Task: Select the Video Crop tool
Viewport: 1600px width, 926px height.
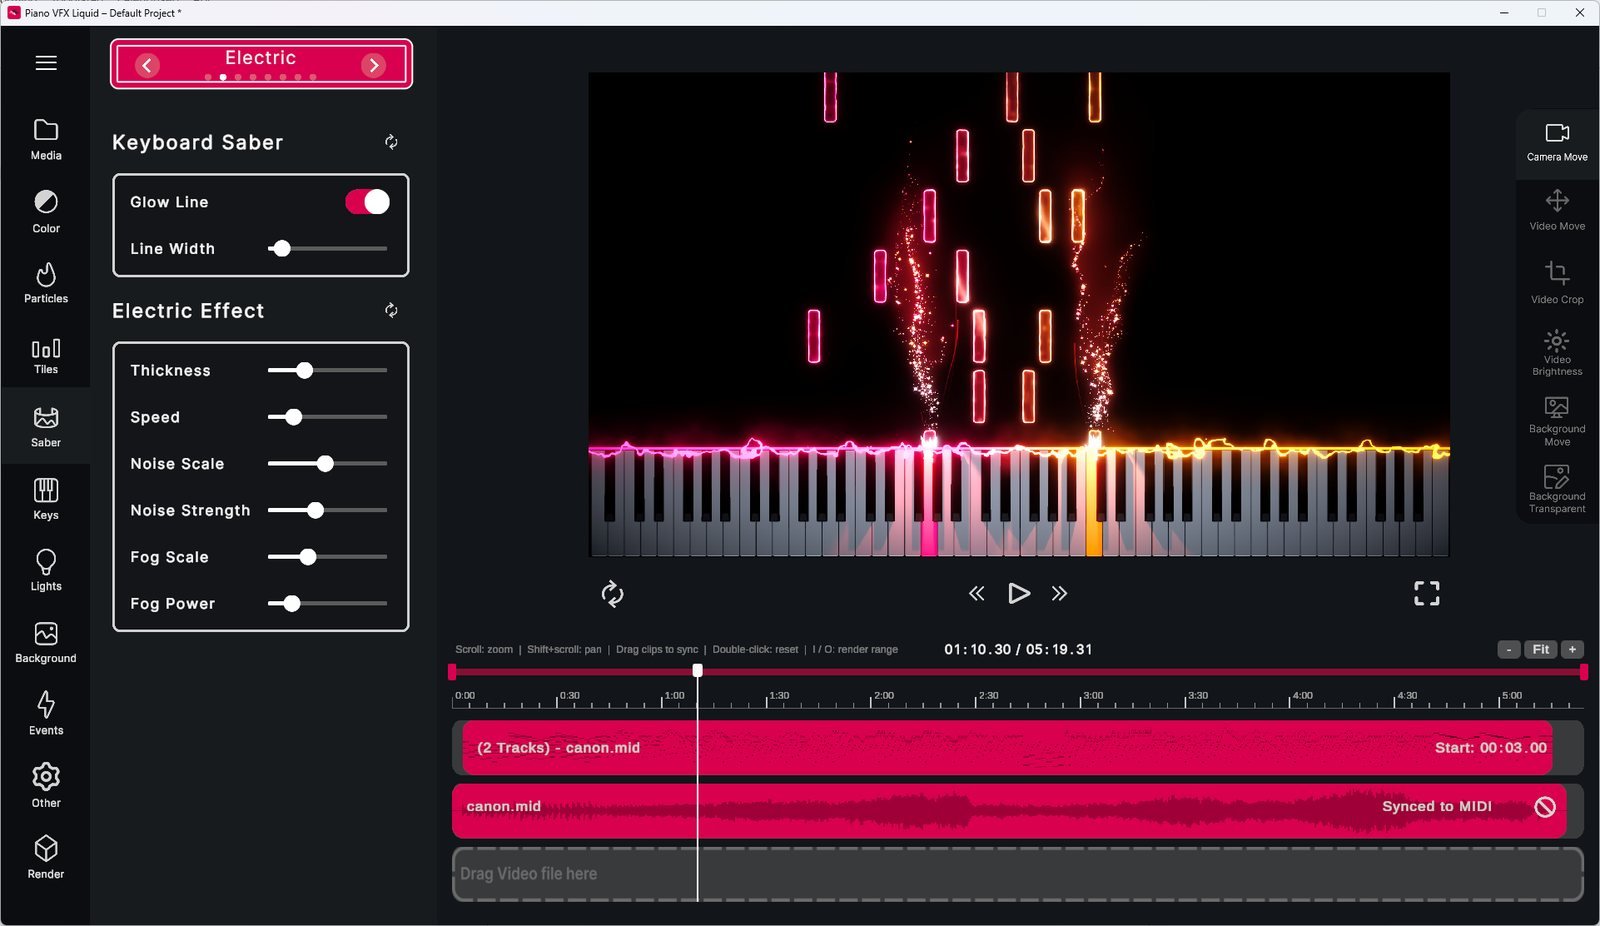Action: [1557, 283]
